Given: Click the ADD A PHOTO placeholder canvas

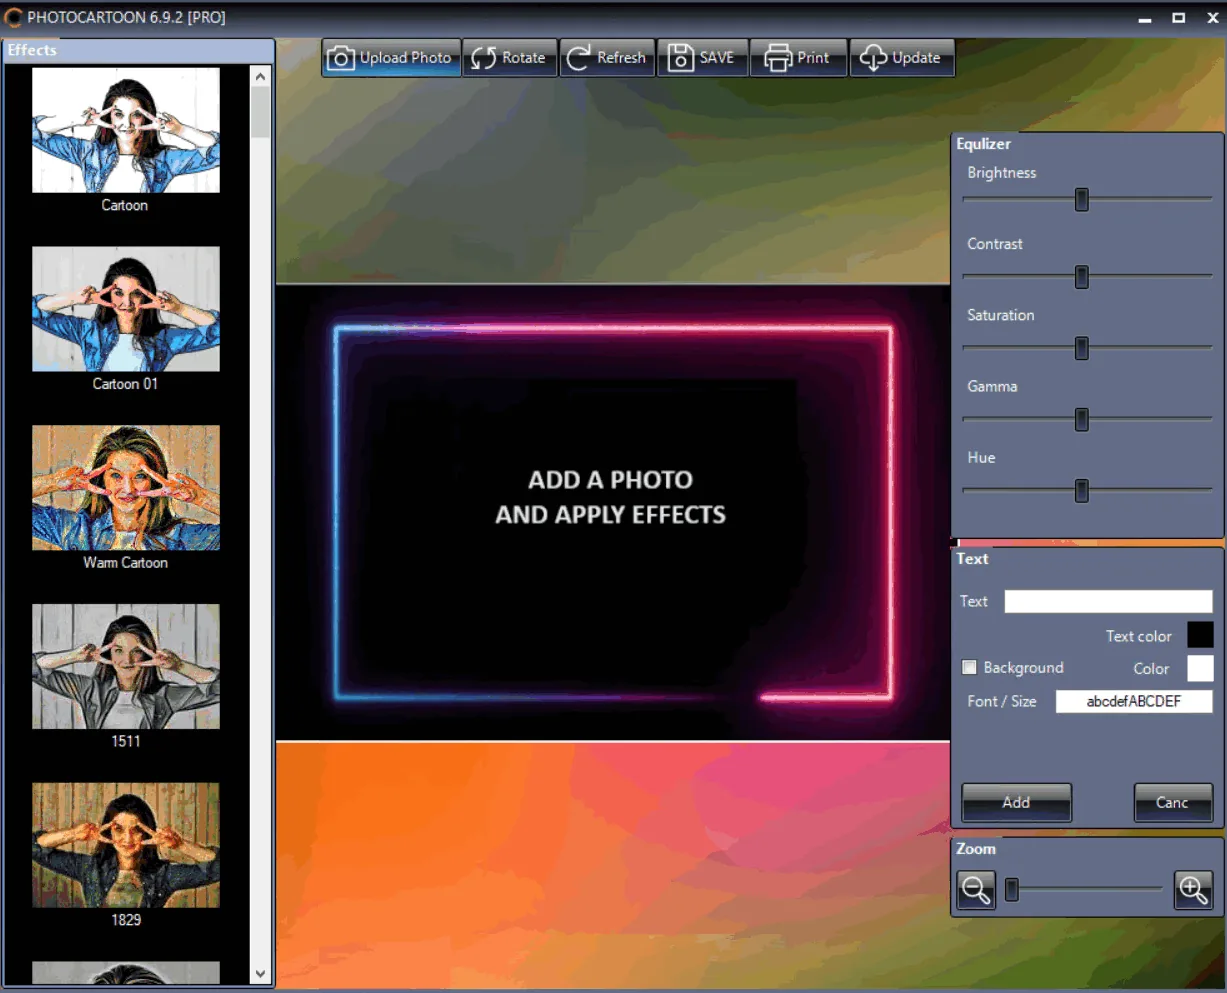Looking at the screenshot, I should point(613,513).
